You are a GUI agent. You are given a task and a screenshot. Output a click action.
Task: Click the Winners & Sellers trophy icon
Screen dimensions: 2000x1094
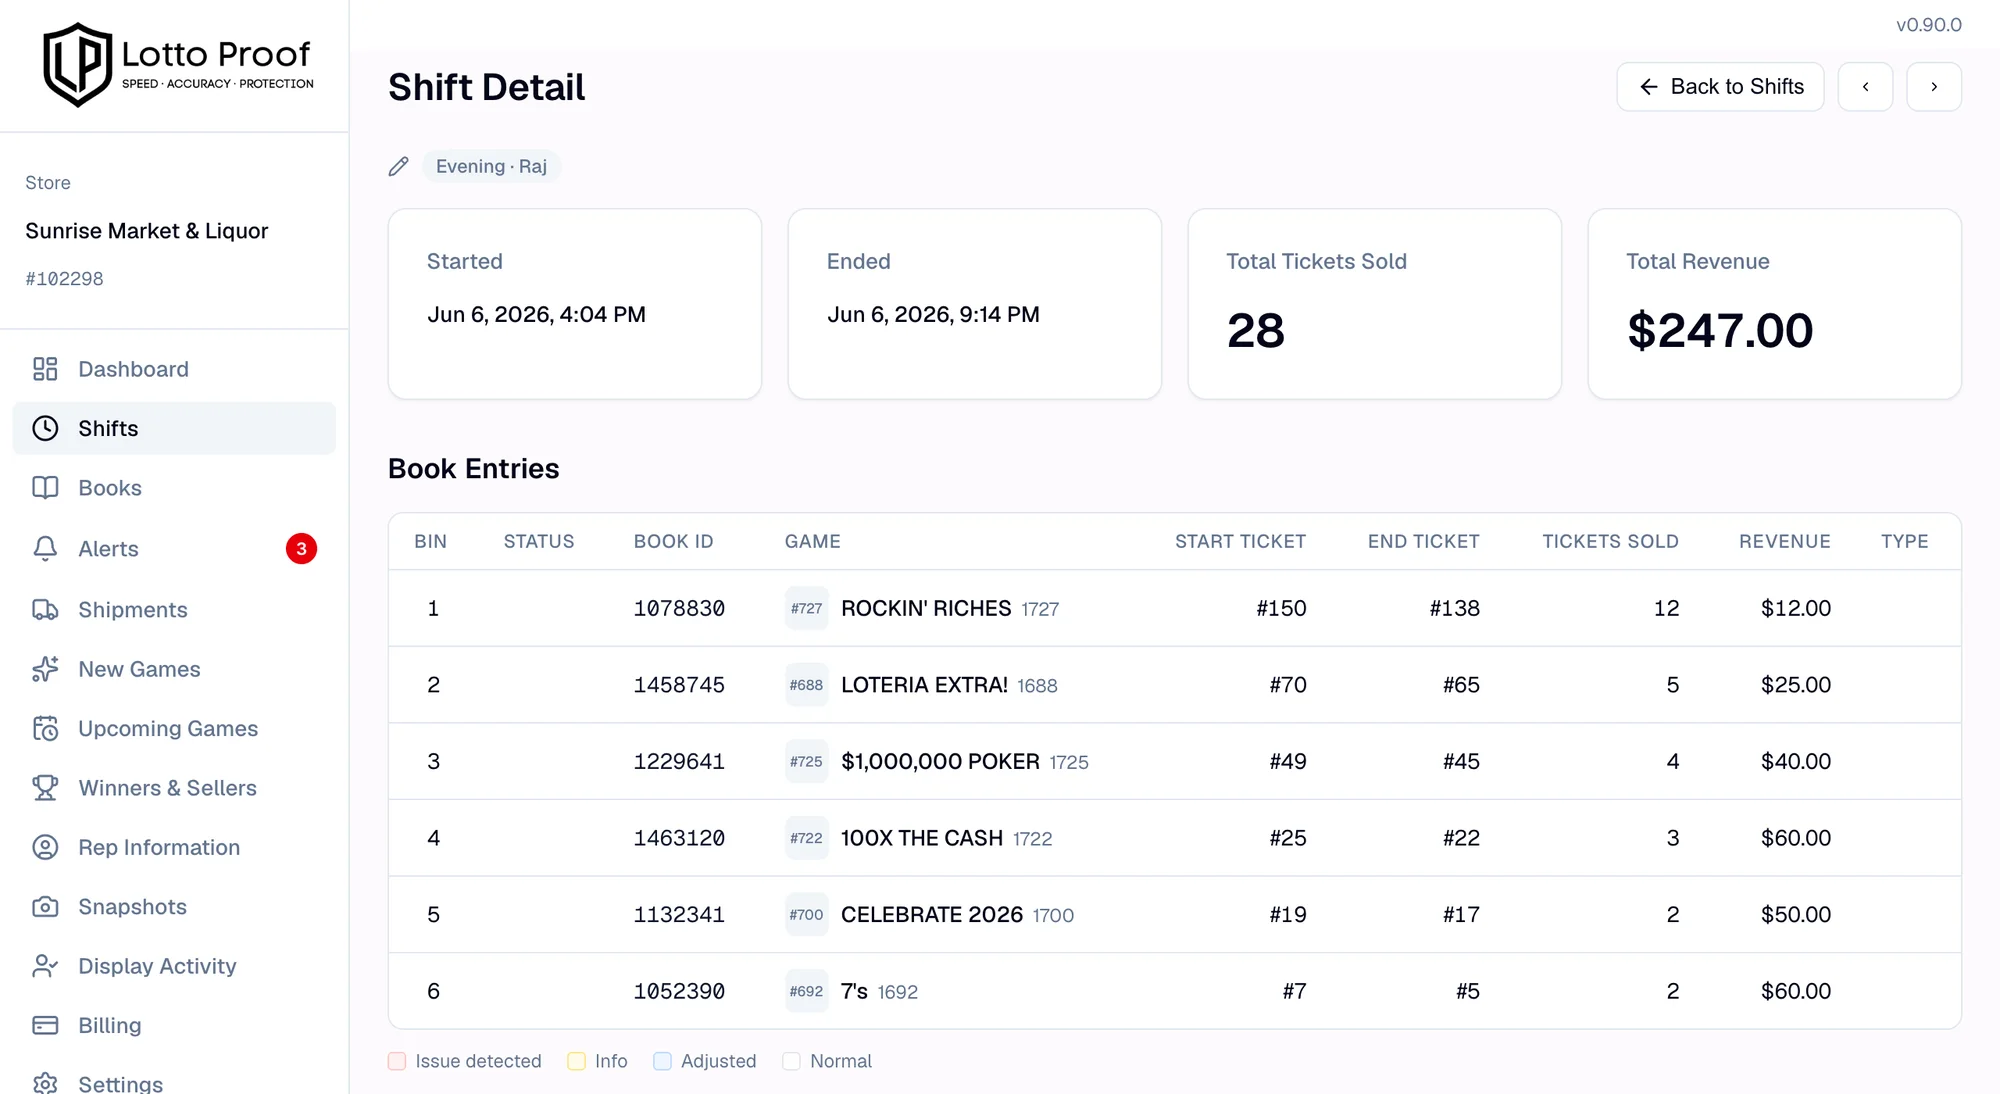tap(45, 788)
